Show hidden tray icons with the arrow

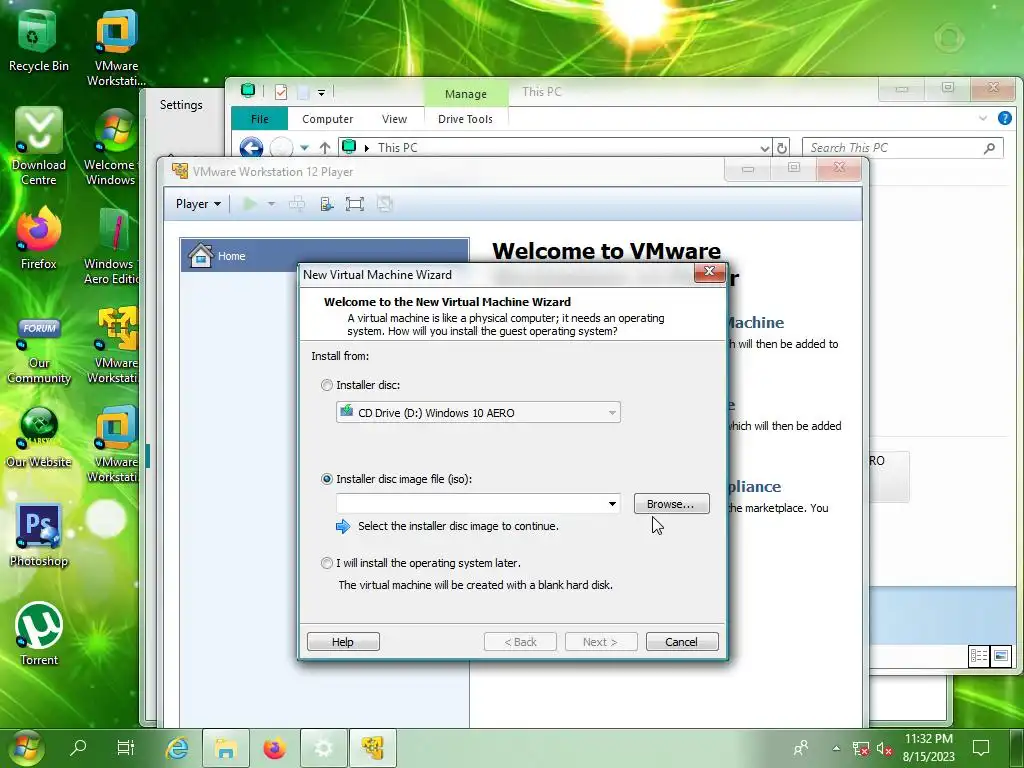pos(836,748)
